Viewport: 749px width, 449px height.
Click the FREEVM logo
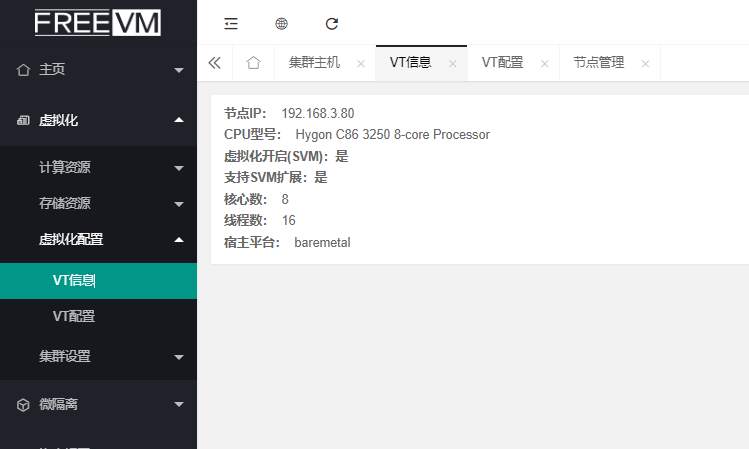pos(97,22)
